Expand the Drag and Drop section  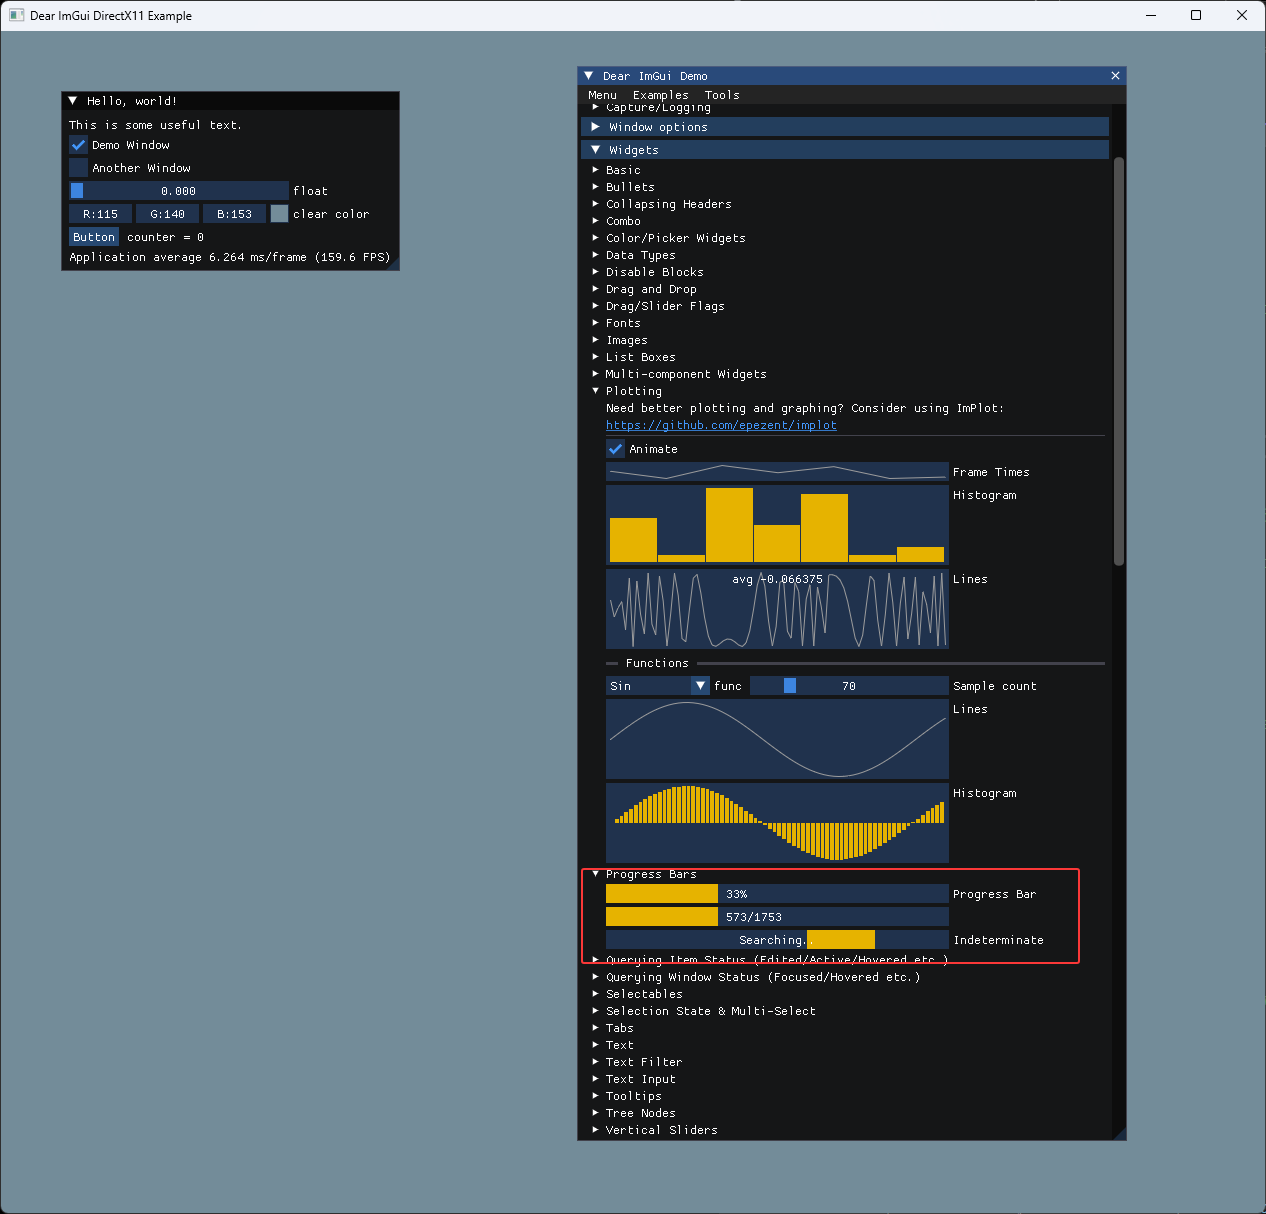[x=651, y=289]
